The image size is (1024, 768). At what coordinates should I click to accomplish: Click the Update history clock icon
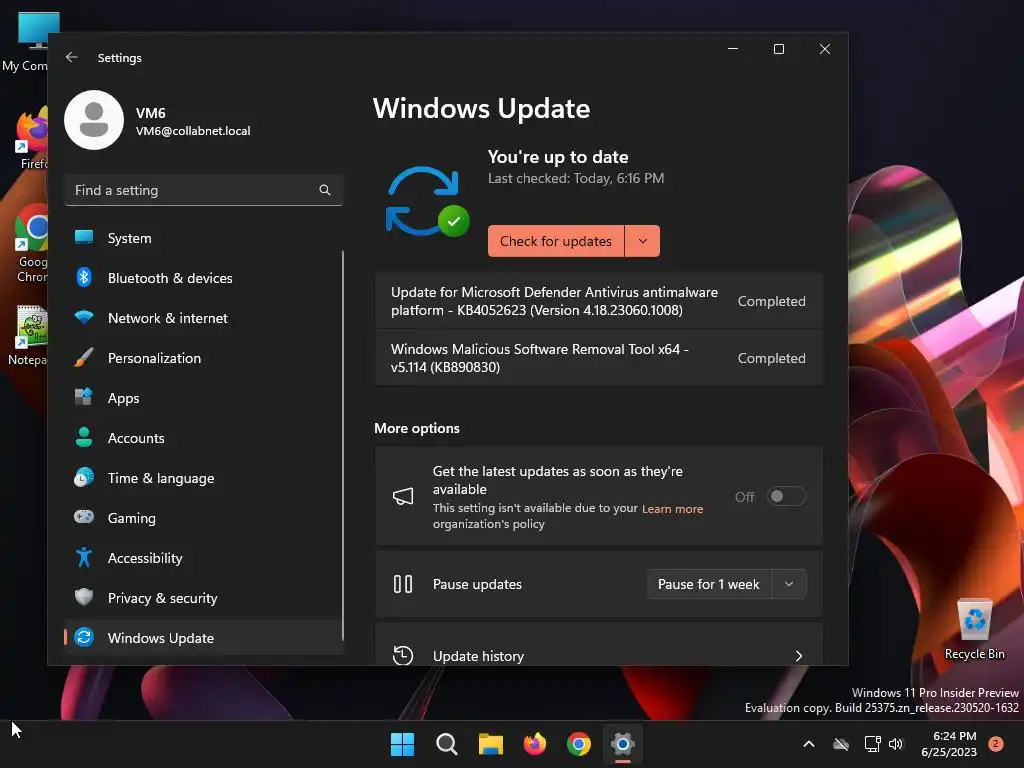click(x=403, y=655)
